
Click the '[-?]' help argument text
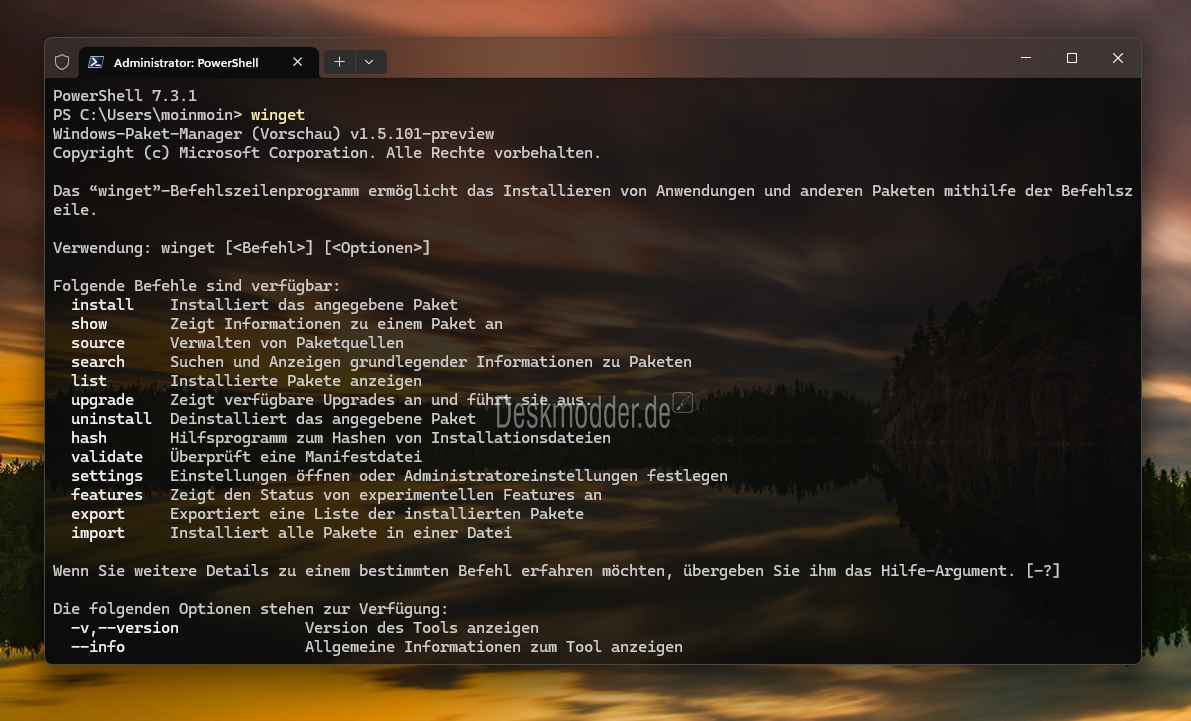(1043, 571)
